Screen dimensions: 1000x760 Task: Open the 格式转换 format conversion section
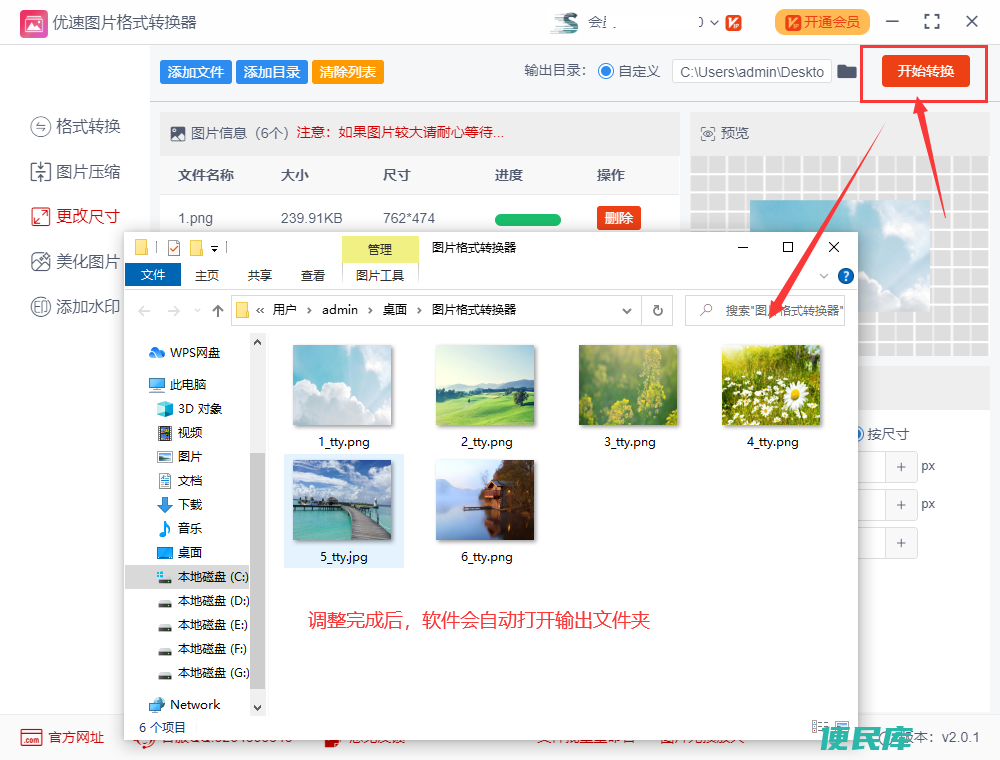pyautogui.click(x=75, y=126)
